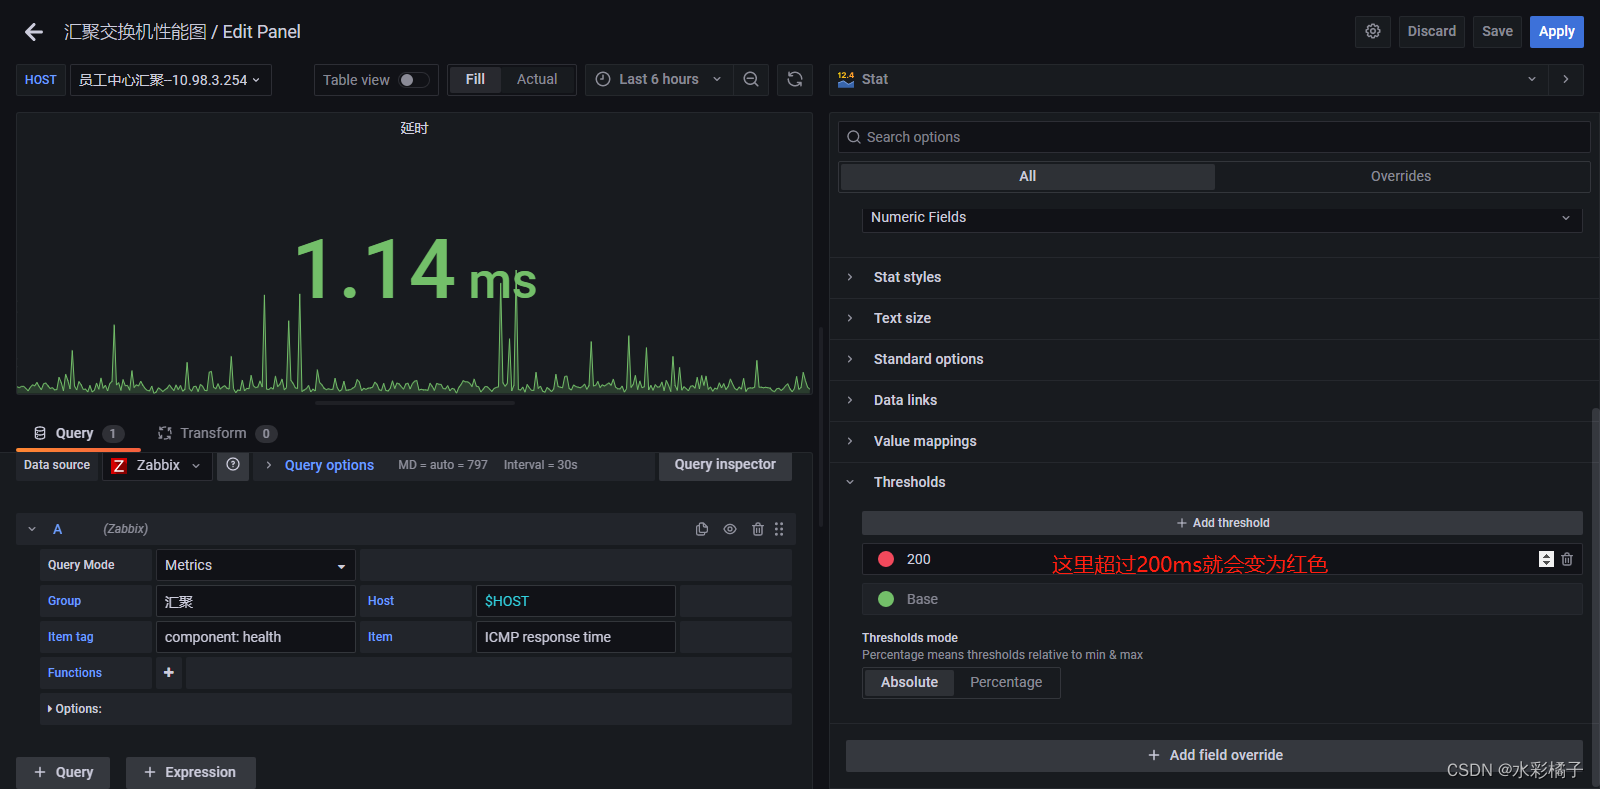Image resolution: width=1600 pixels, height=789 pixels.
Task: Collapse options pane with right chevron
Action: (x=1566, y=79)
